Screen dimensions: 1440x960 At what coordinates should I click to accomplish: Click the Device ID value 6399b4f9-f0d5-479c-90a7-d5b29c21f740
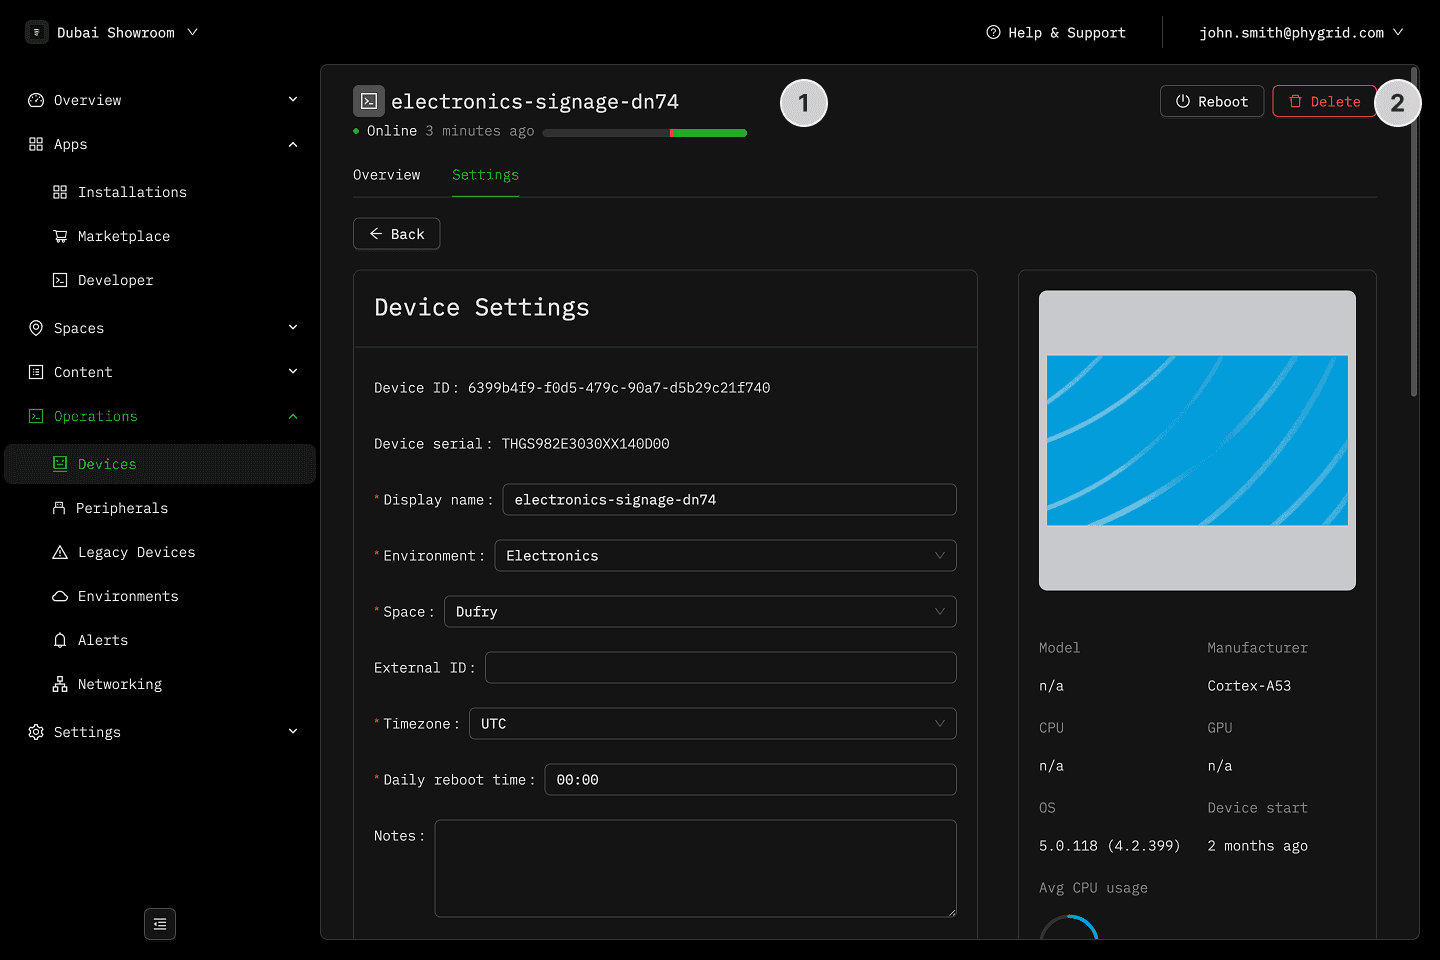(619, 388)
